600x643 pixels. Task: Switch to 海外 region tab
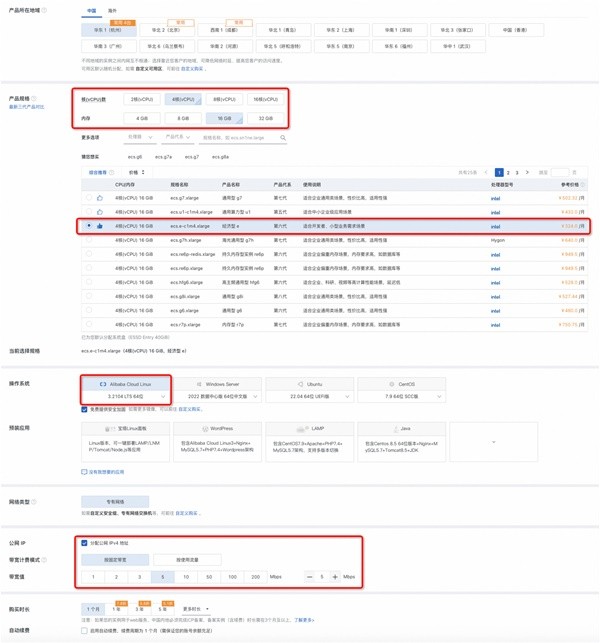pyautogui.click(x=111, y=11)
